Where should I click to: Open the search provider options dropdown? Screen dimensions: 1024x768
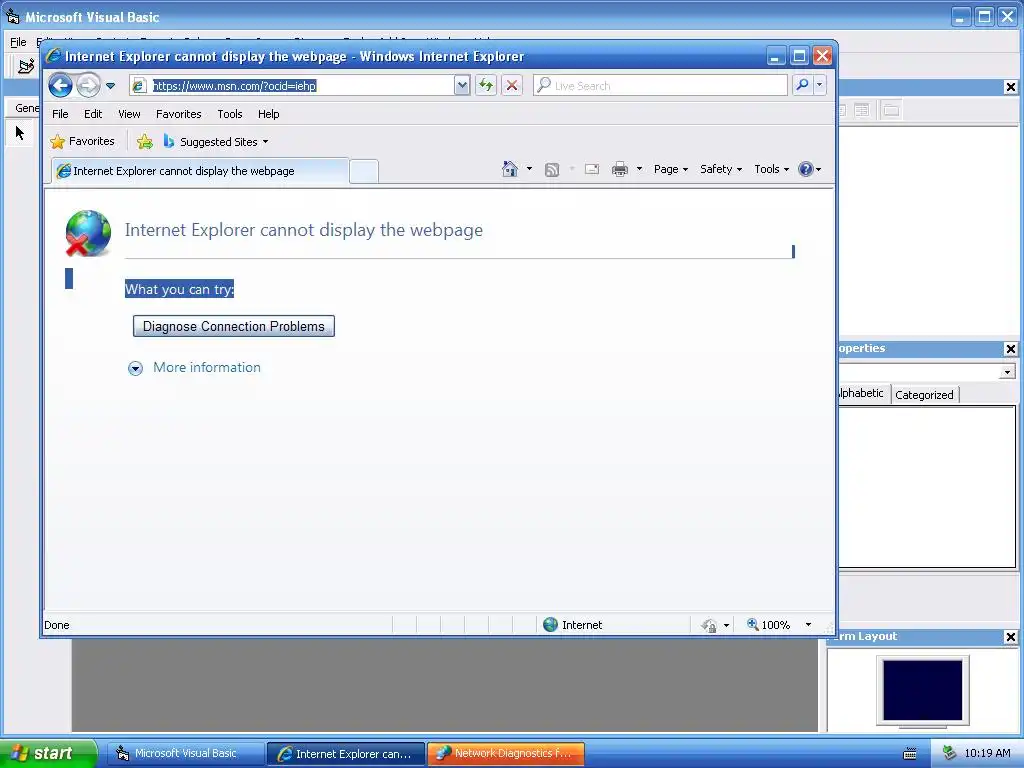820,85
